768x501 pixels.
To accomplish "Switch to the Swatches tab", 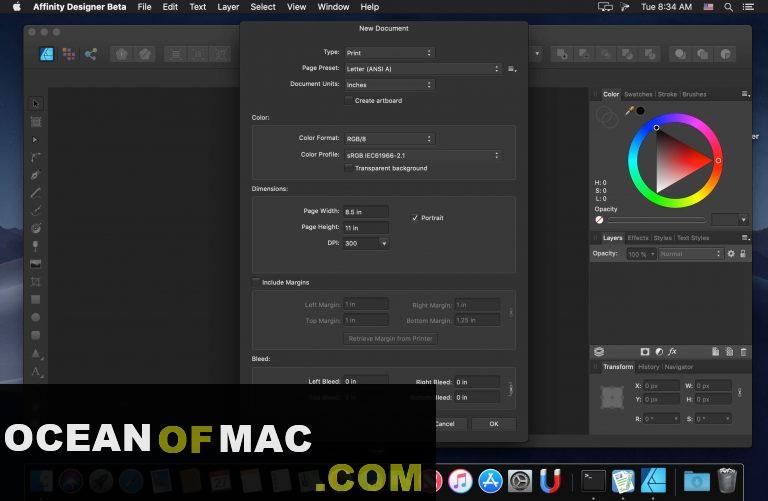I will coord(638,94).
